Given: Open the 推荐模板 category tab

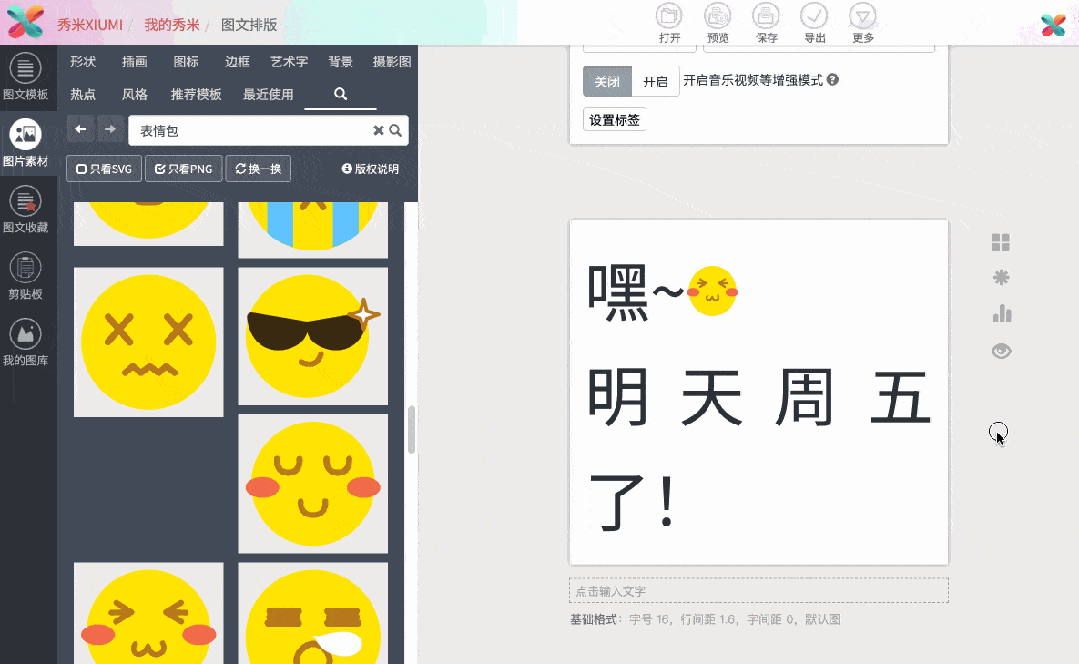Looking at the screenshot, I should point(195,94).
